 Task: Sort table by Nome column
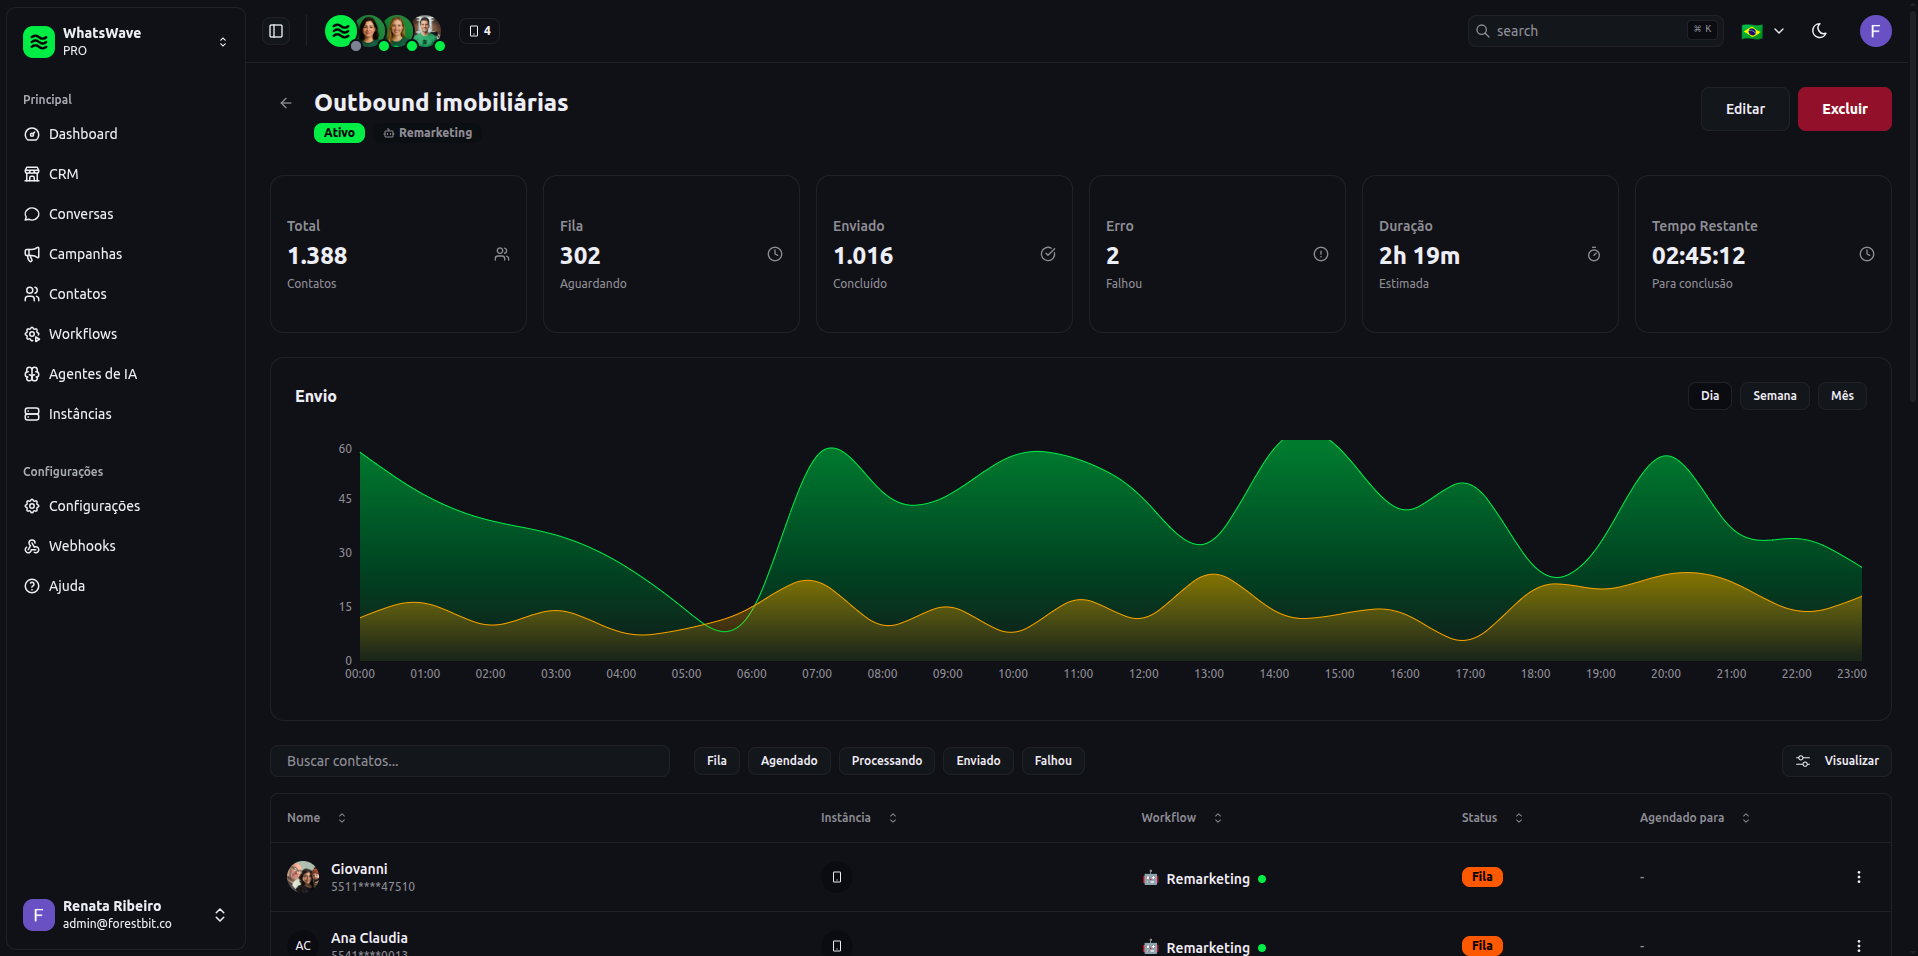point(316,818)
